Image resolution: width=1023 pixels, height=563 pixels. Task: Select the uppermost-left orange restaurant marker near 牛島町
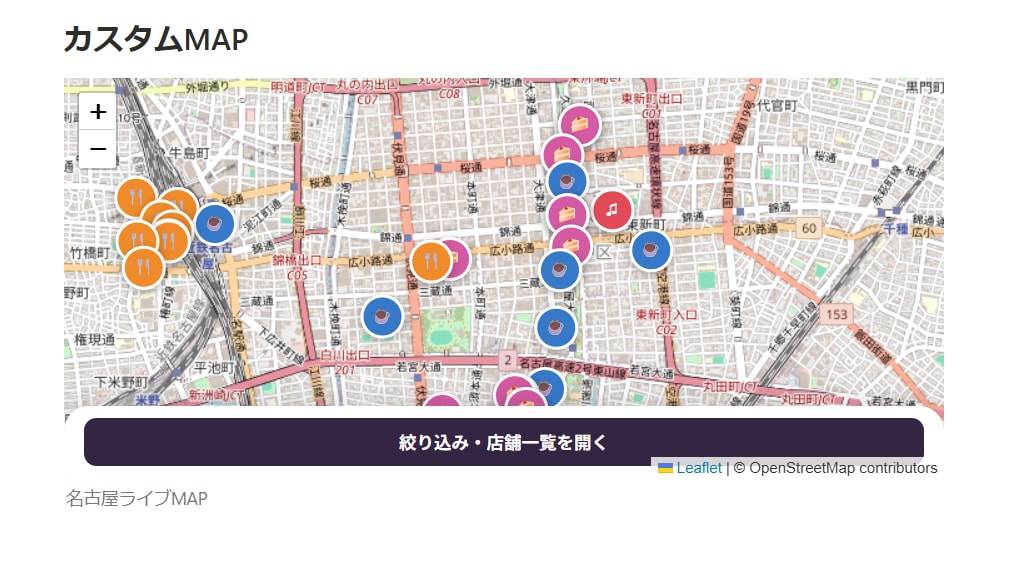pos(136,196)
